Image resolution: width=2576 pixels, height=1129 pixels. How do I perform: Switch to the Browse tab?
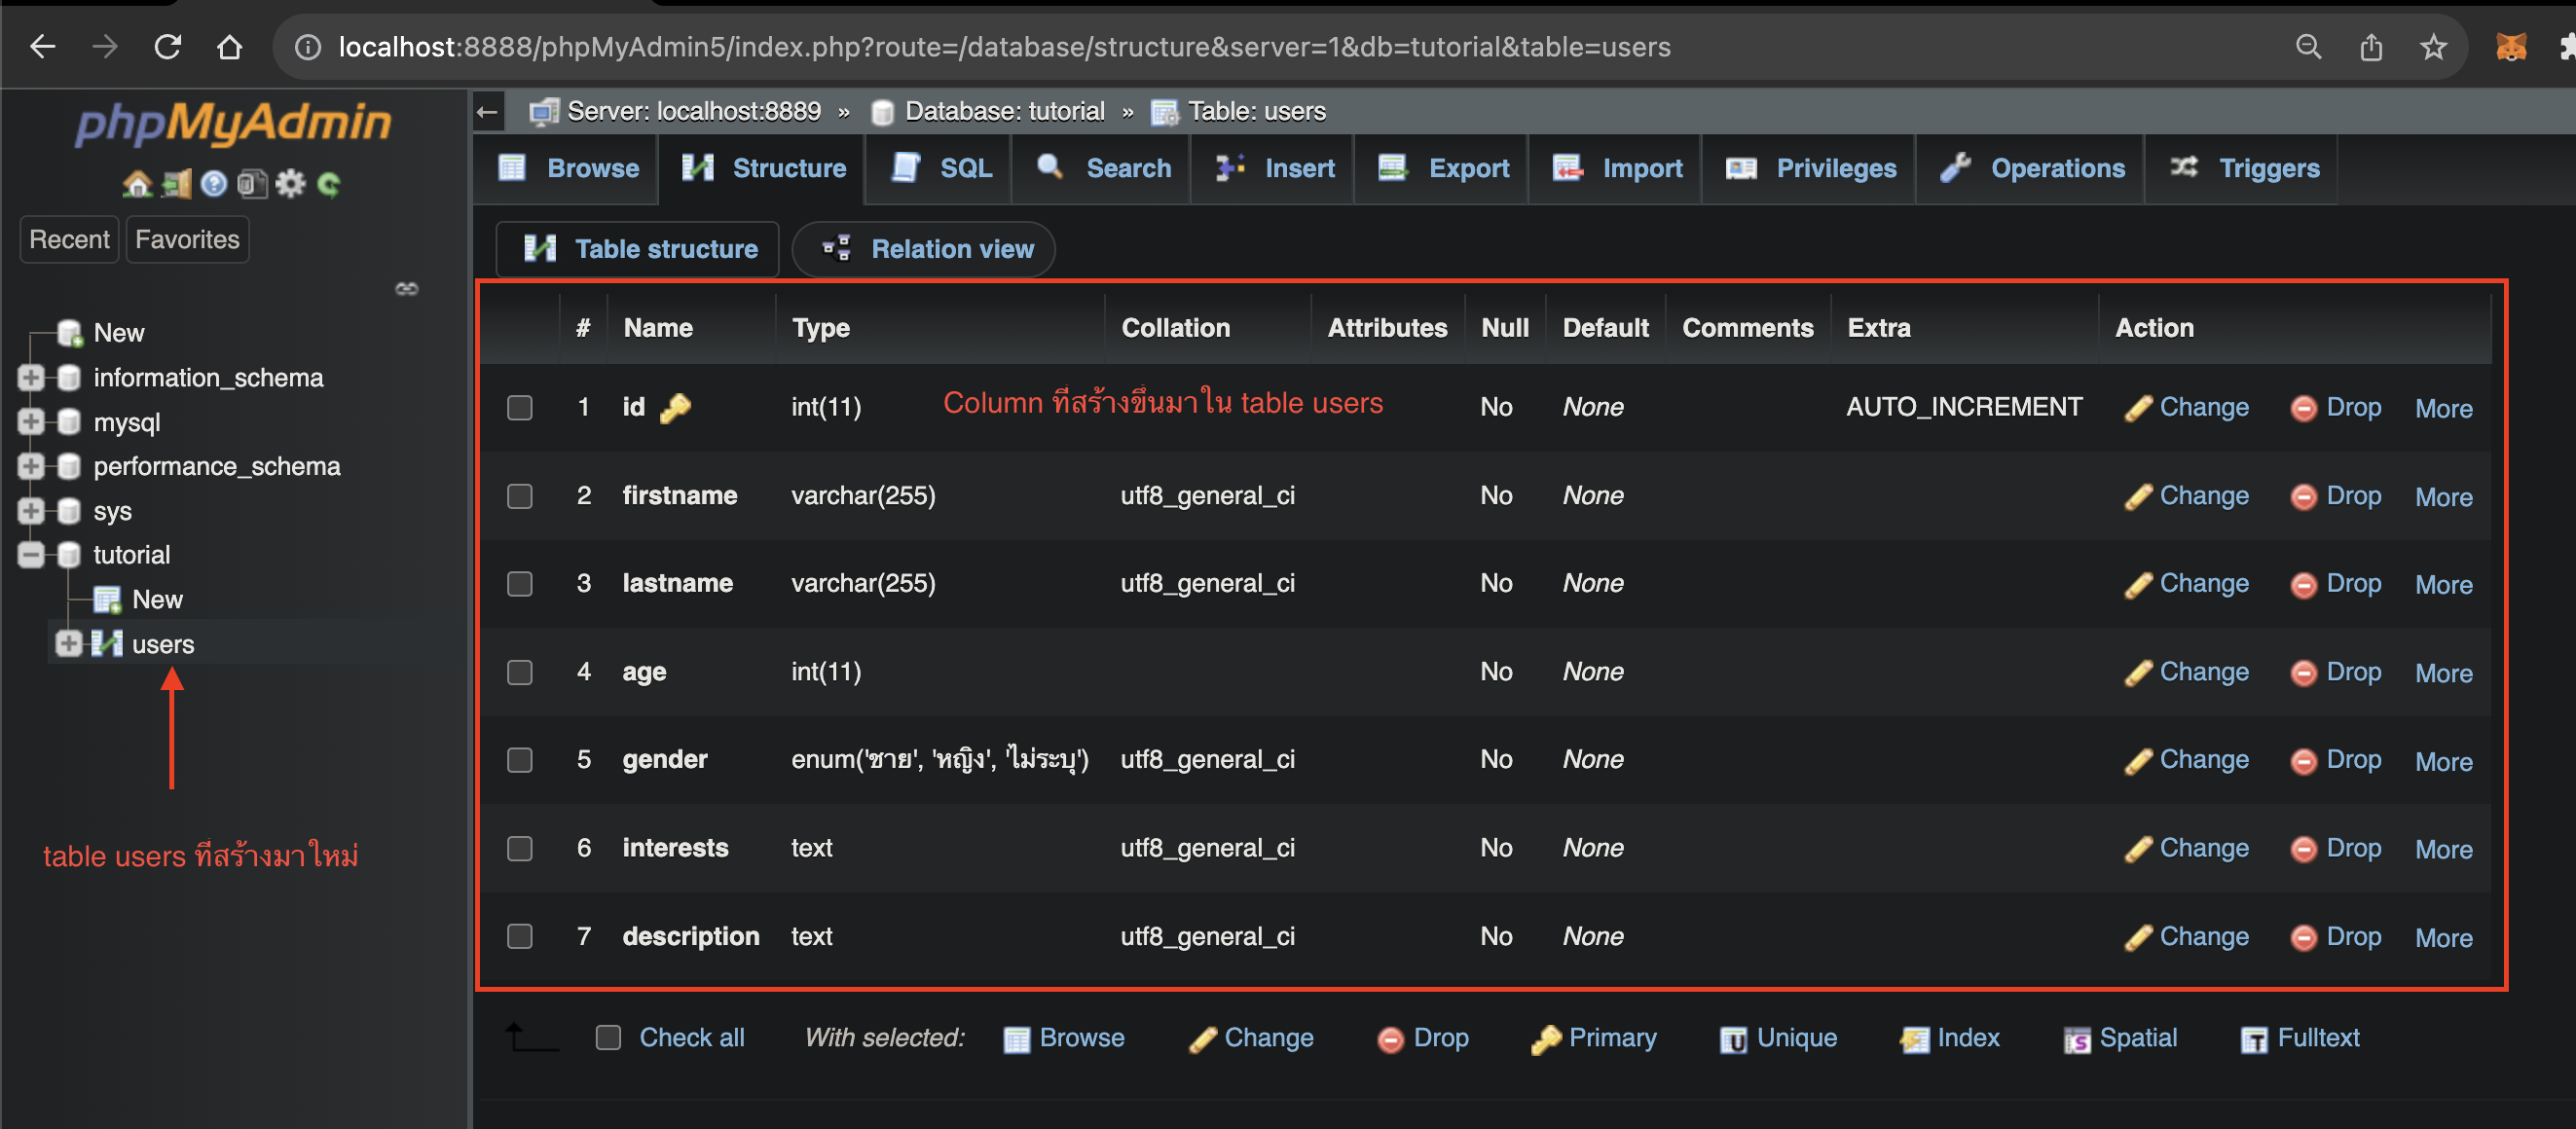568,169
